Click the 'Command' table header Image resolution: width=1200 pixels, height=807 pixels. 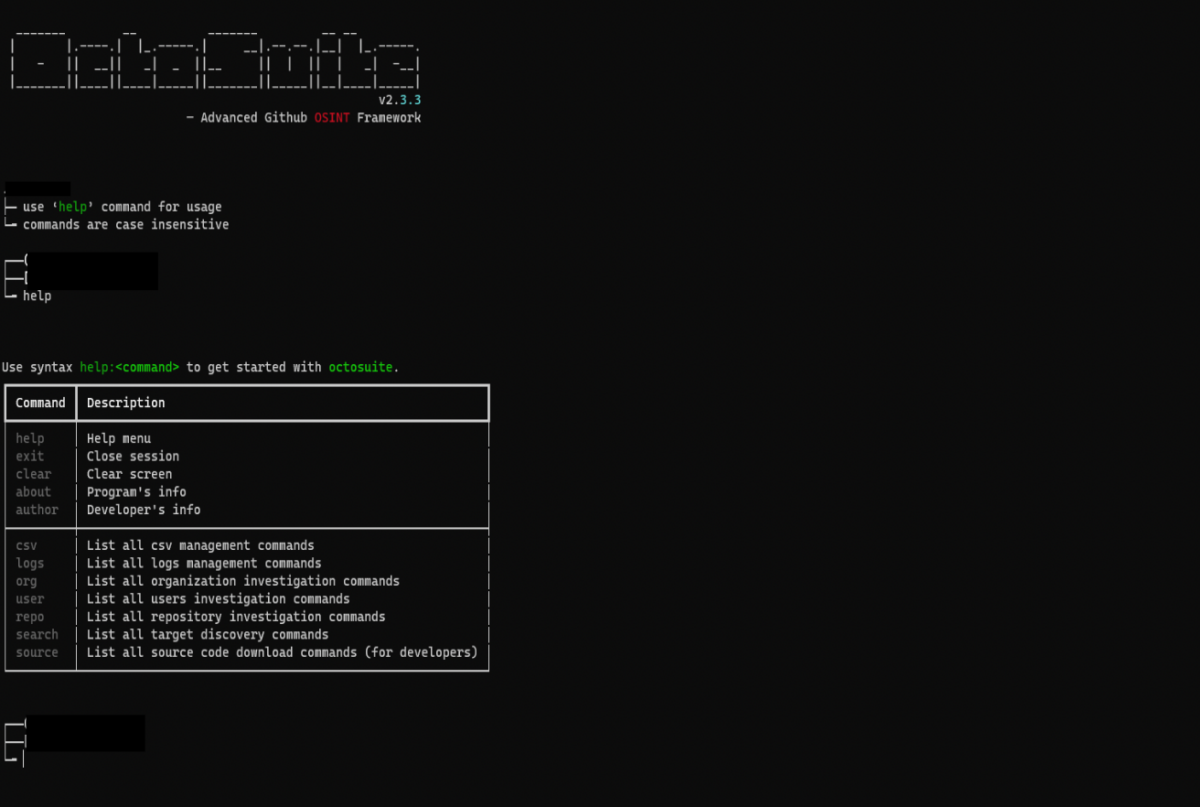[x=40, y=403]
